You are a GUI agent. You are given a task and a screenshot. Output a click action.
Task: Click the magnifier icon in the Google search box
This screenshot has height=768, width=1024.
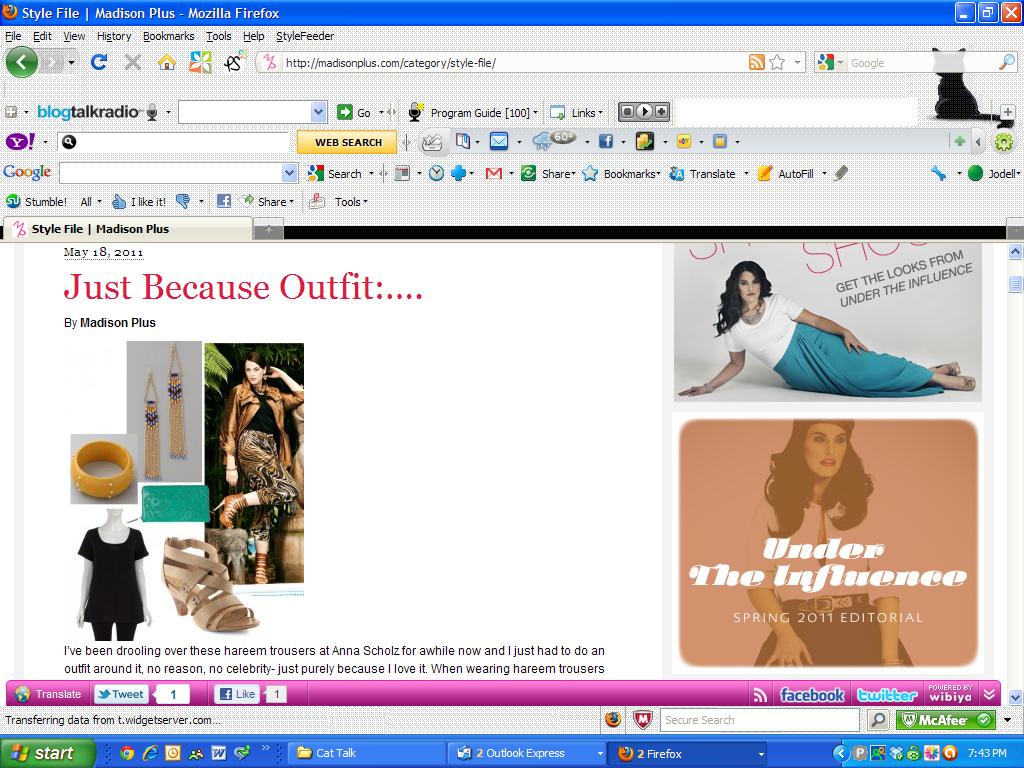coord(1007,63)
